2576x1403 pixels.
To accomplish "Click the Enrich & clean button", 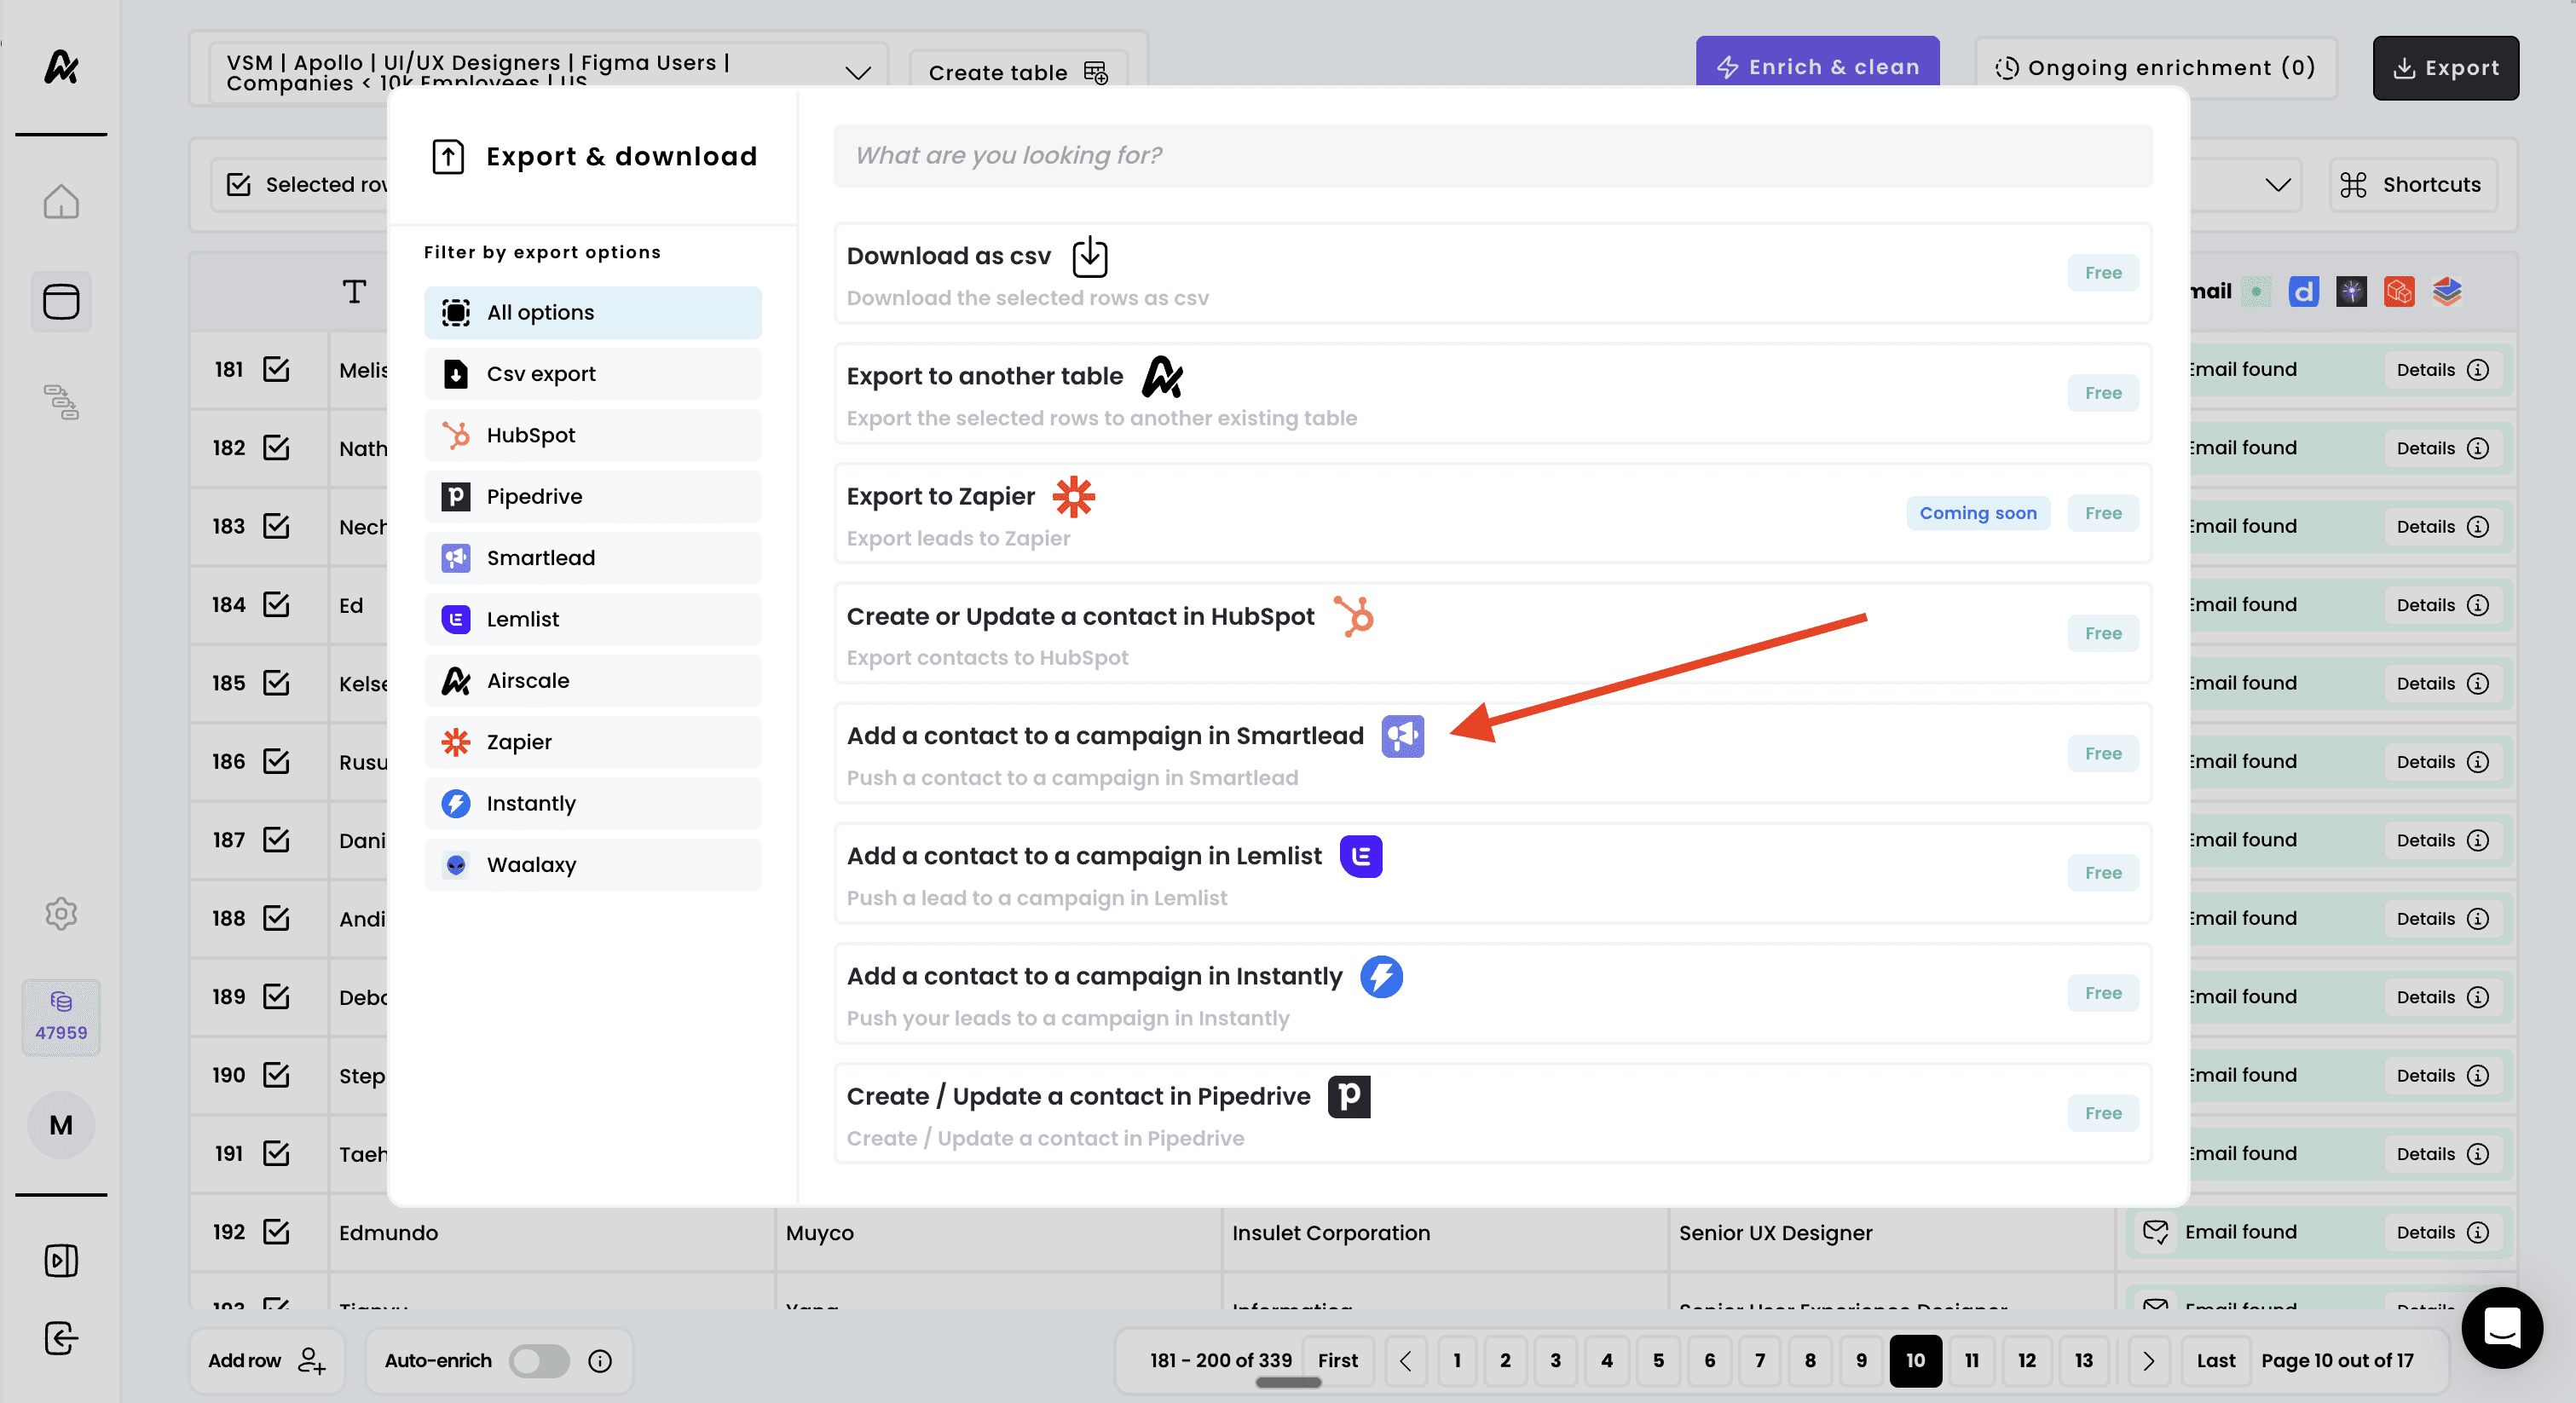I will click(x=1817, y=66).
